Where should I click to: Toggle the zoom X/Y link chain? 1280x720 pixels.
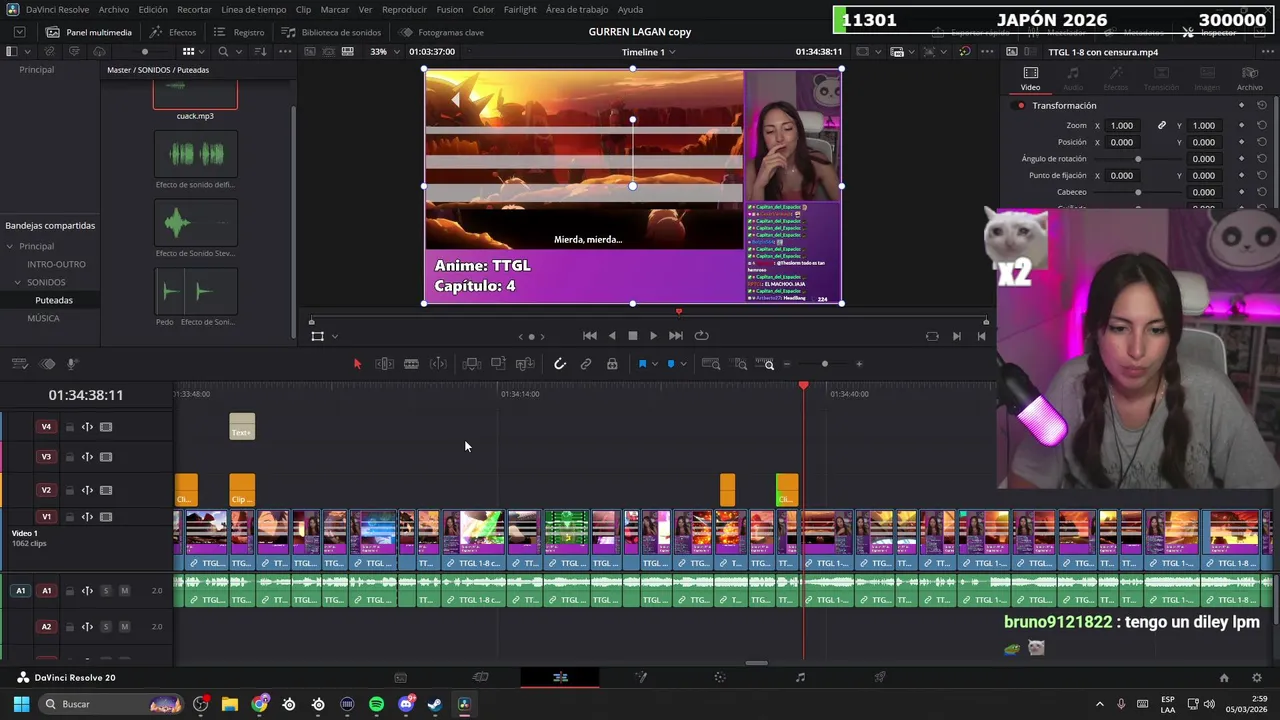click(x=1162, y=126)
